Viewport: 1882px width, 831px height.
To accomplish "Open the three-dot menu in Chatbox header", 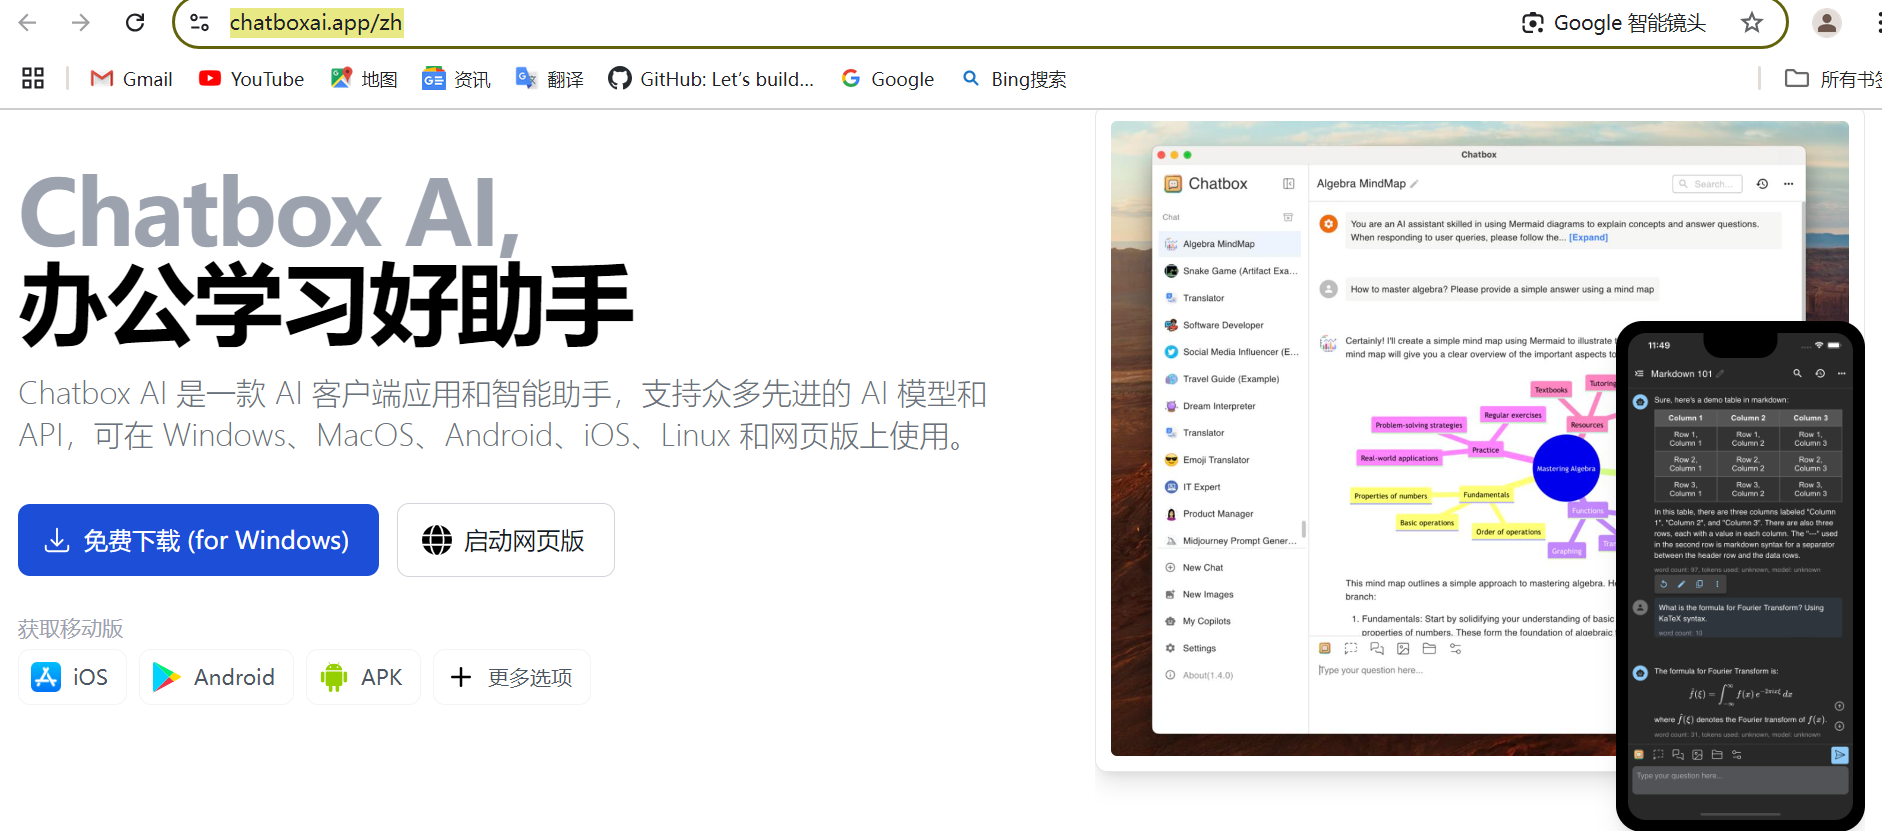I will click(1789, 184).
